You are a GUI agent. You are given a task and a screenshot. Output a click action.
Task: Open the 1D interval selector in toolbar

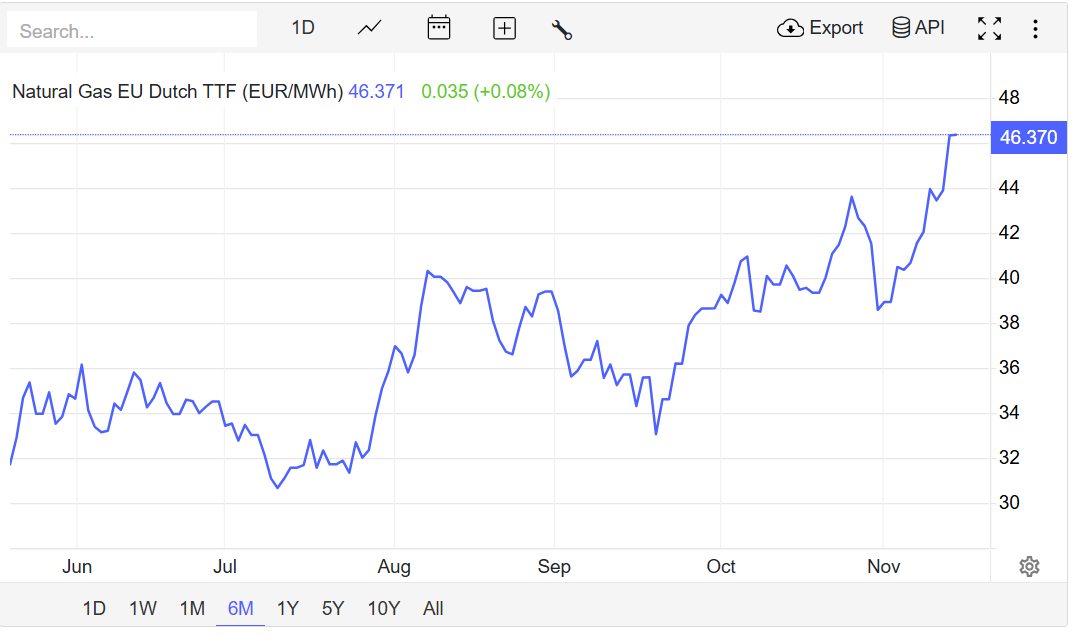302,28
